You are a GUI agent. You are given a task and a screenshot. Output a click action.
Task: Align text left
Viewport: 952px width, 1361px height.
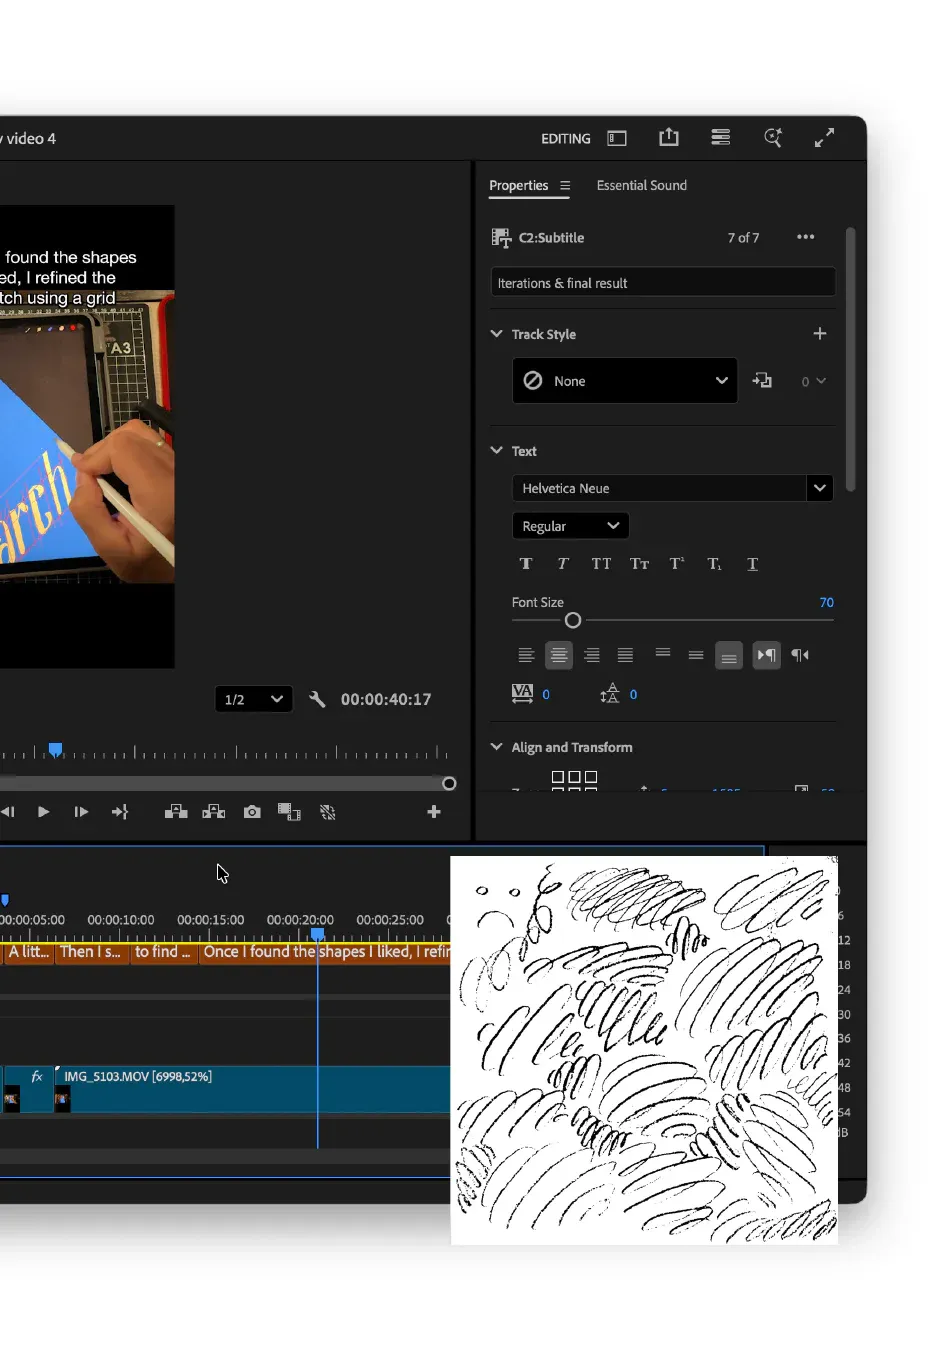(526, 655)
